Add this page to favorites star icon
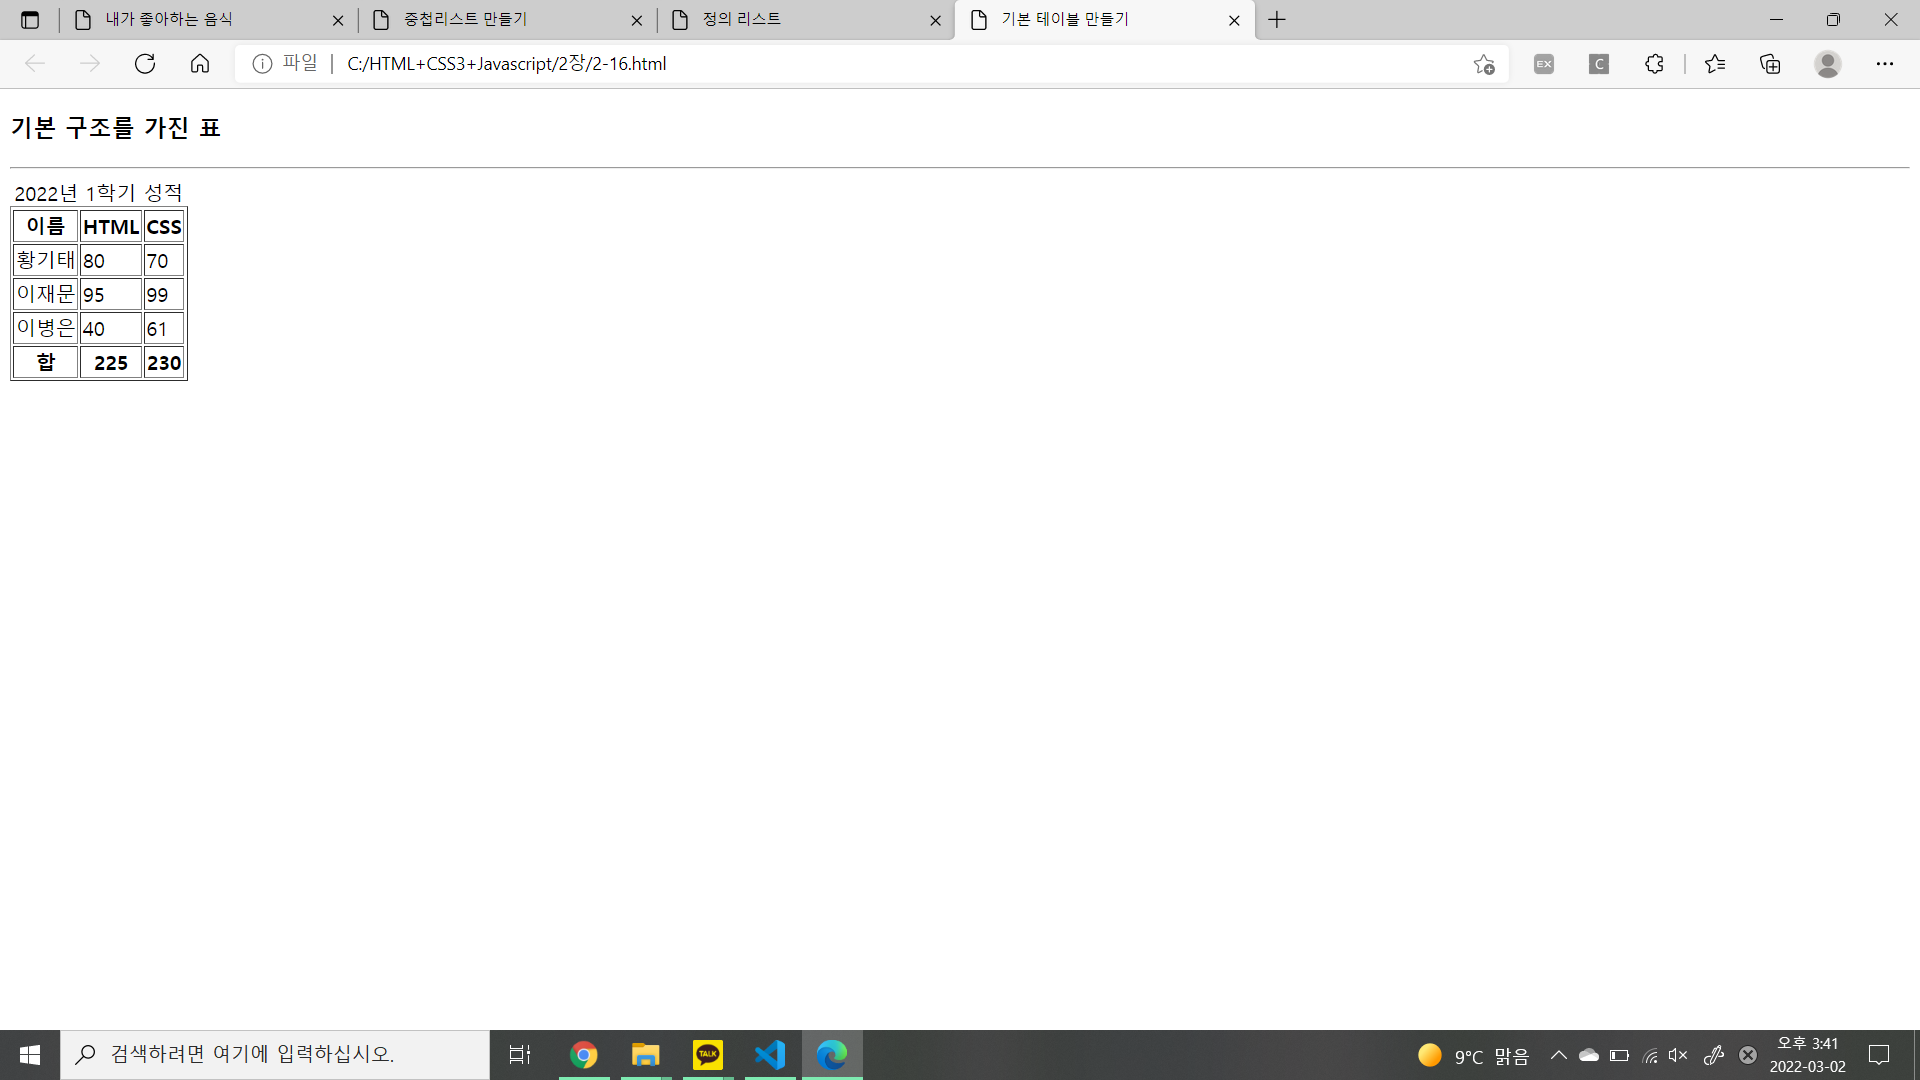This screenshot has height=1080, width=1920. [x=1483, y=64]
